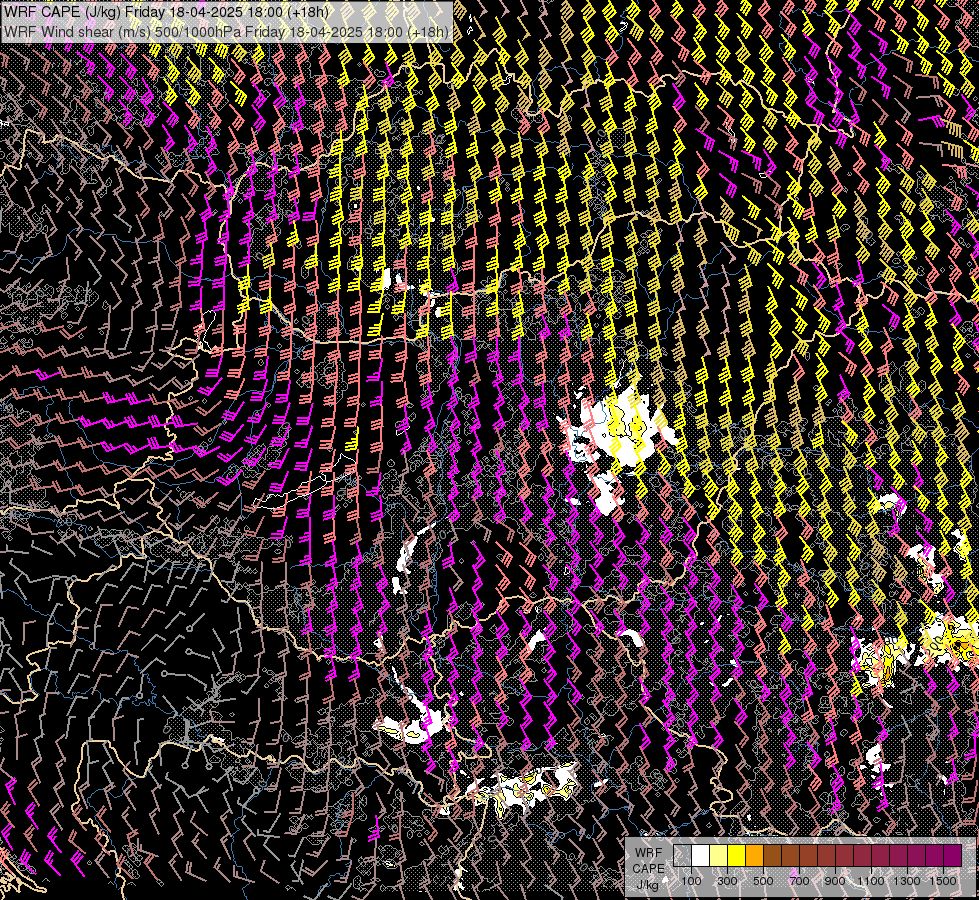979x900 pixels.
Task: Select the bright yellow CAPE legend swatch
Action: click(x=737, y=856)
